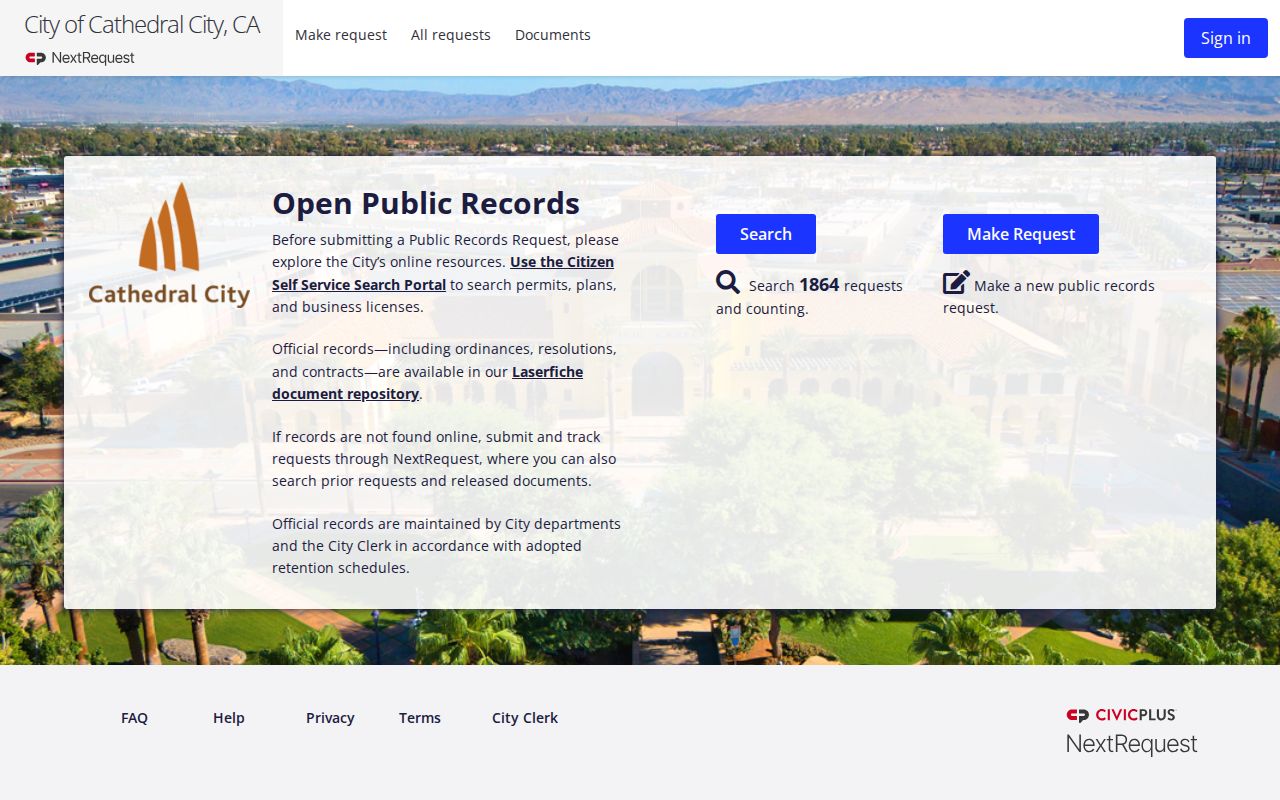The width and height of the screenshot is (1280, 800).
Task: Click the Open Public Records heading
Action: pyautogui.click(x=426, y=203)
